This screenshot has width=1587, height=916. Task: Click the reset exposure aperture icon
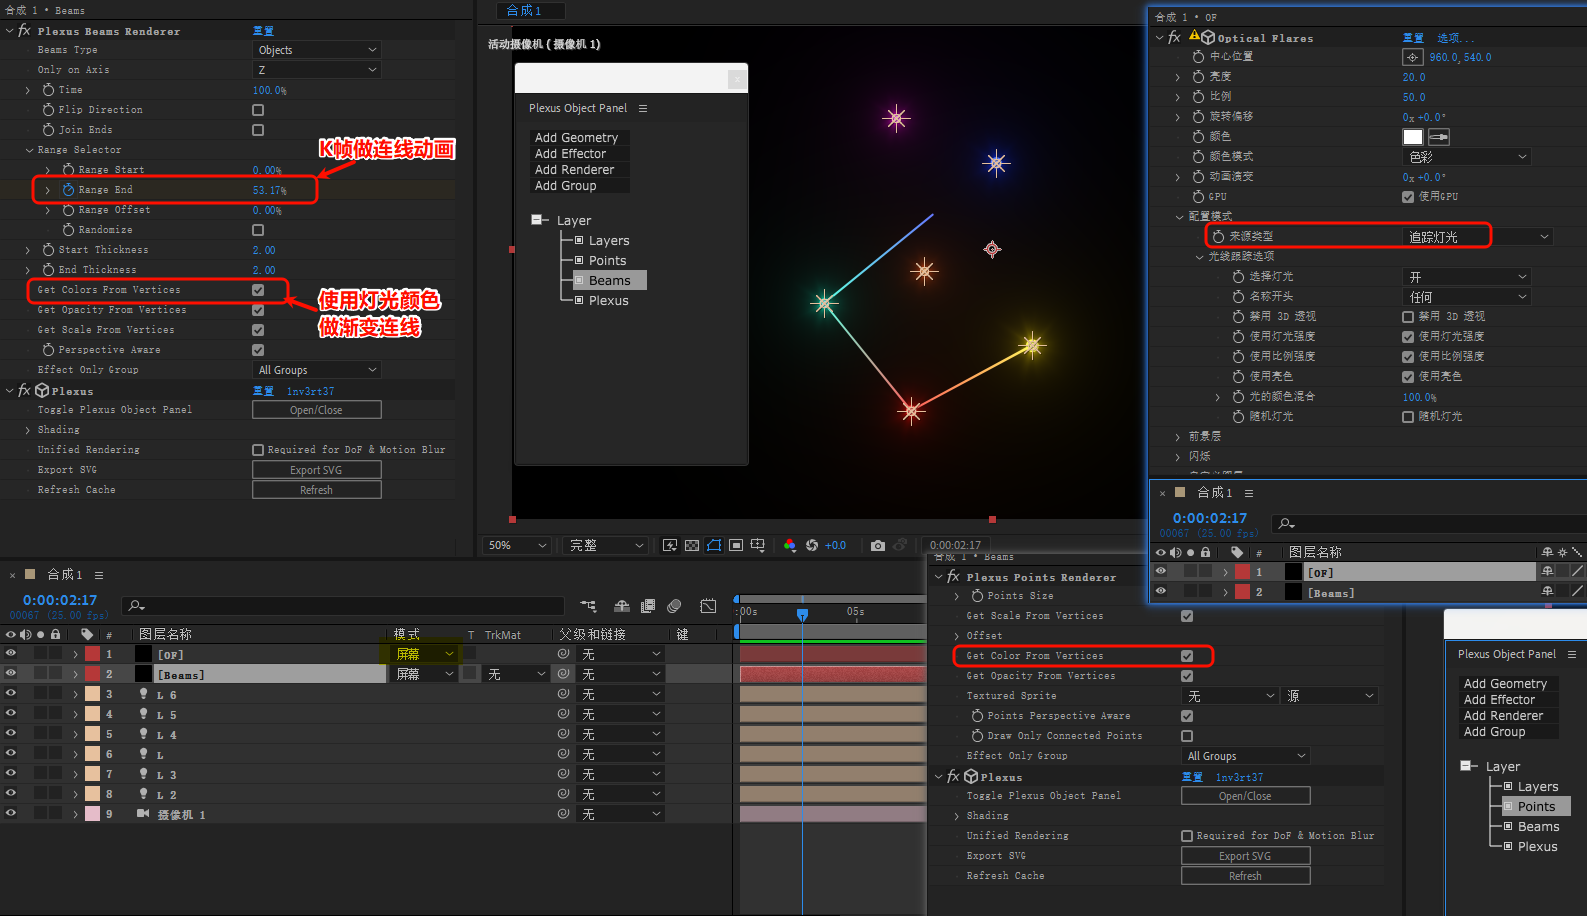tap(812, 545)
